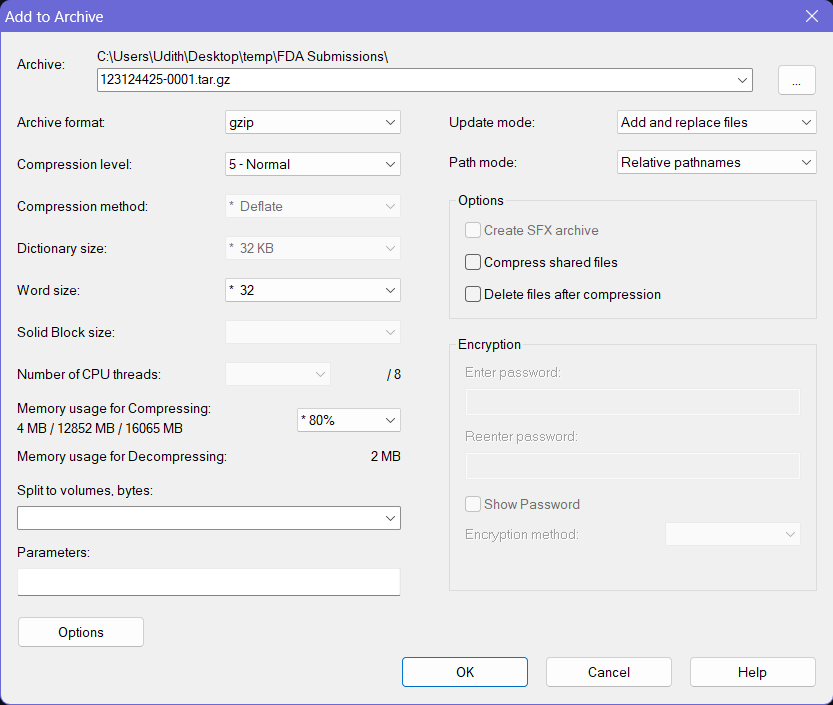Open the Update mode dropdown

point(716,122)
